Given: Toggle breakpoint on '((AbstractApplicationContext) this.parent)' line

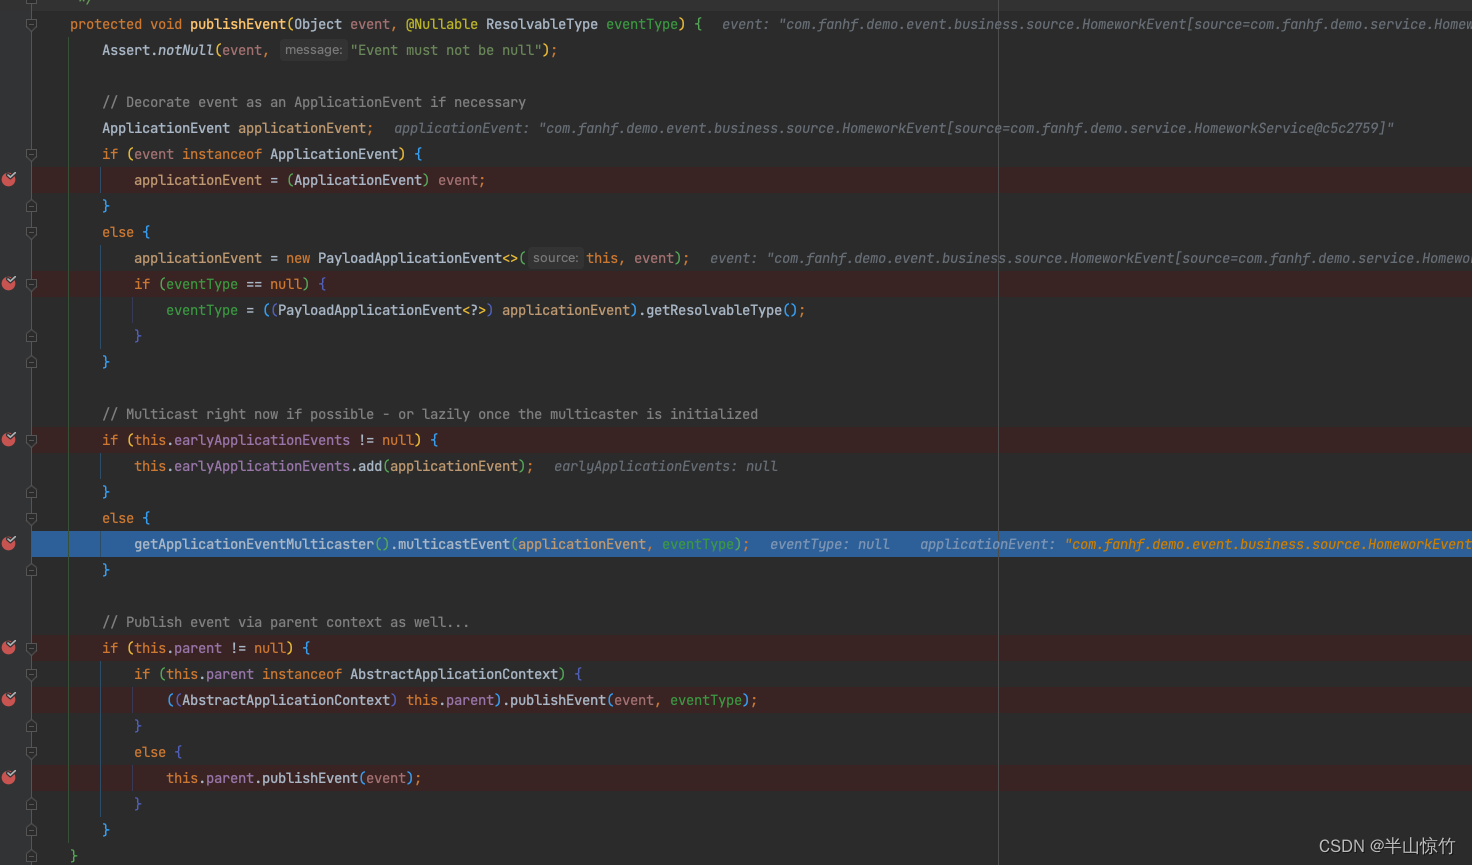Looking at the screenshot, I should tap(9, 699).
